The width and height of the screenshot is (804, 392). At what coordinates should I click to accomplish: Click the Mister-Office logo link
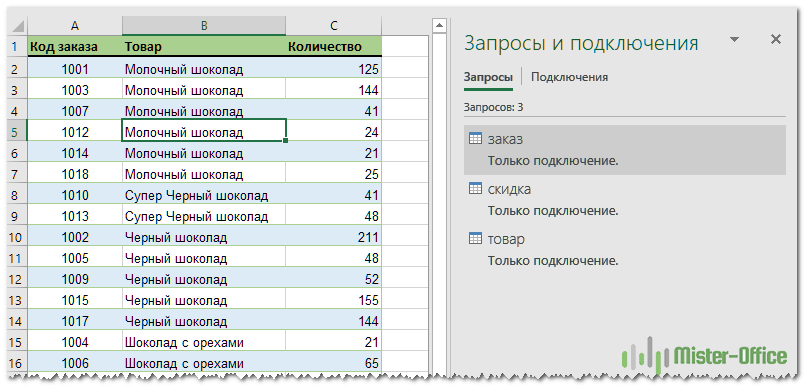(704, 356)
